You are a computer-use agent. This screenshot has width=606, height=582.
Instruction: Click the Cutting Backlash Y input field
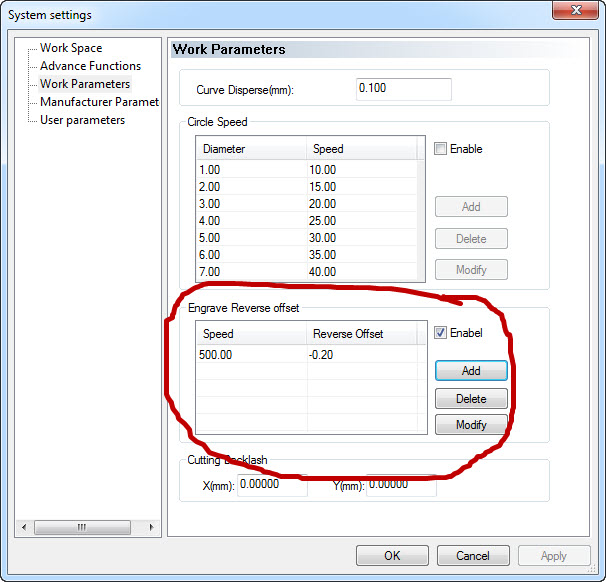pyautogui.click(x=400, y=485)
